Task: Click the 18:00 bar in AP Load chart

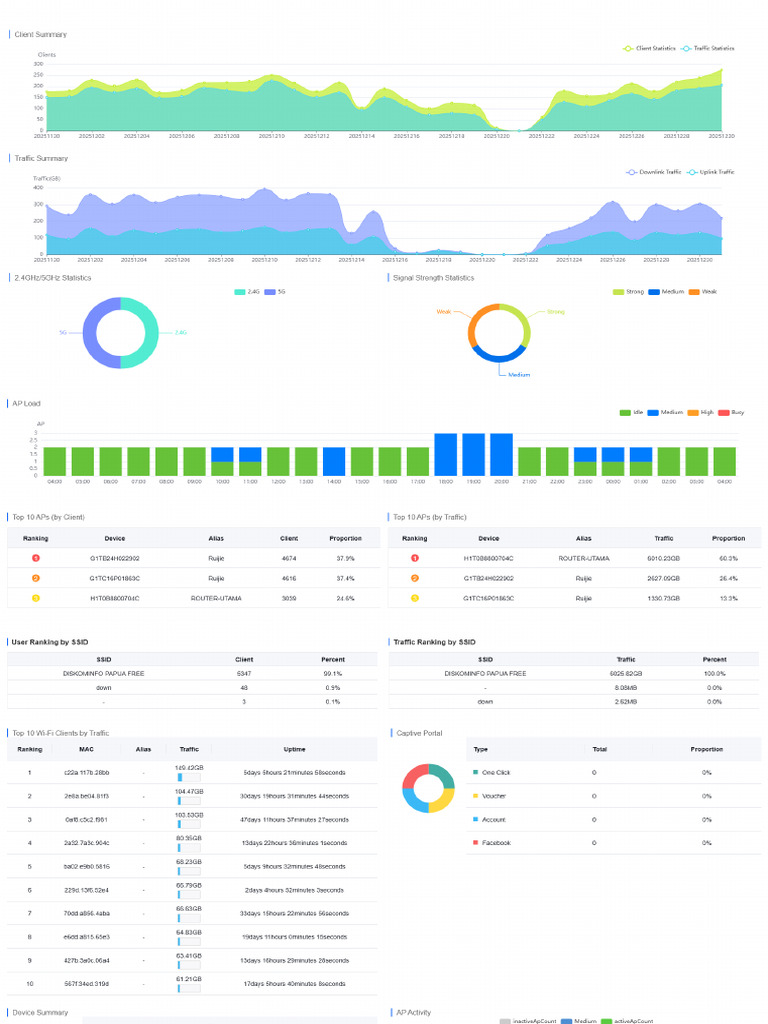Action: [x=445, y=455]
